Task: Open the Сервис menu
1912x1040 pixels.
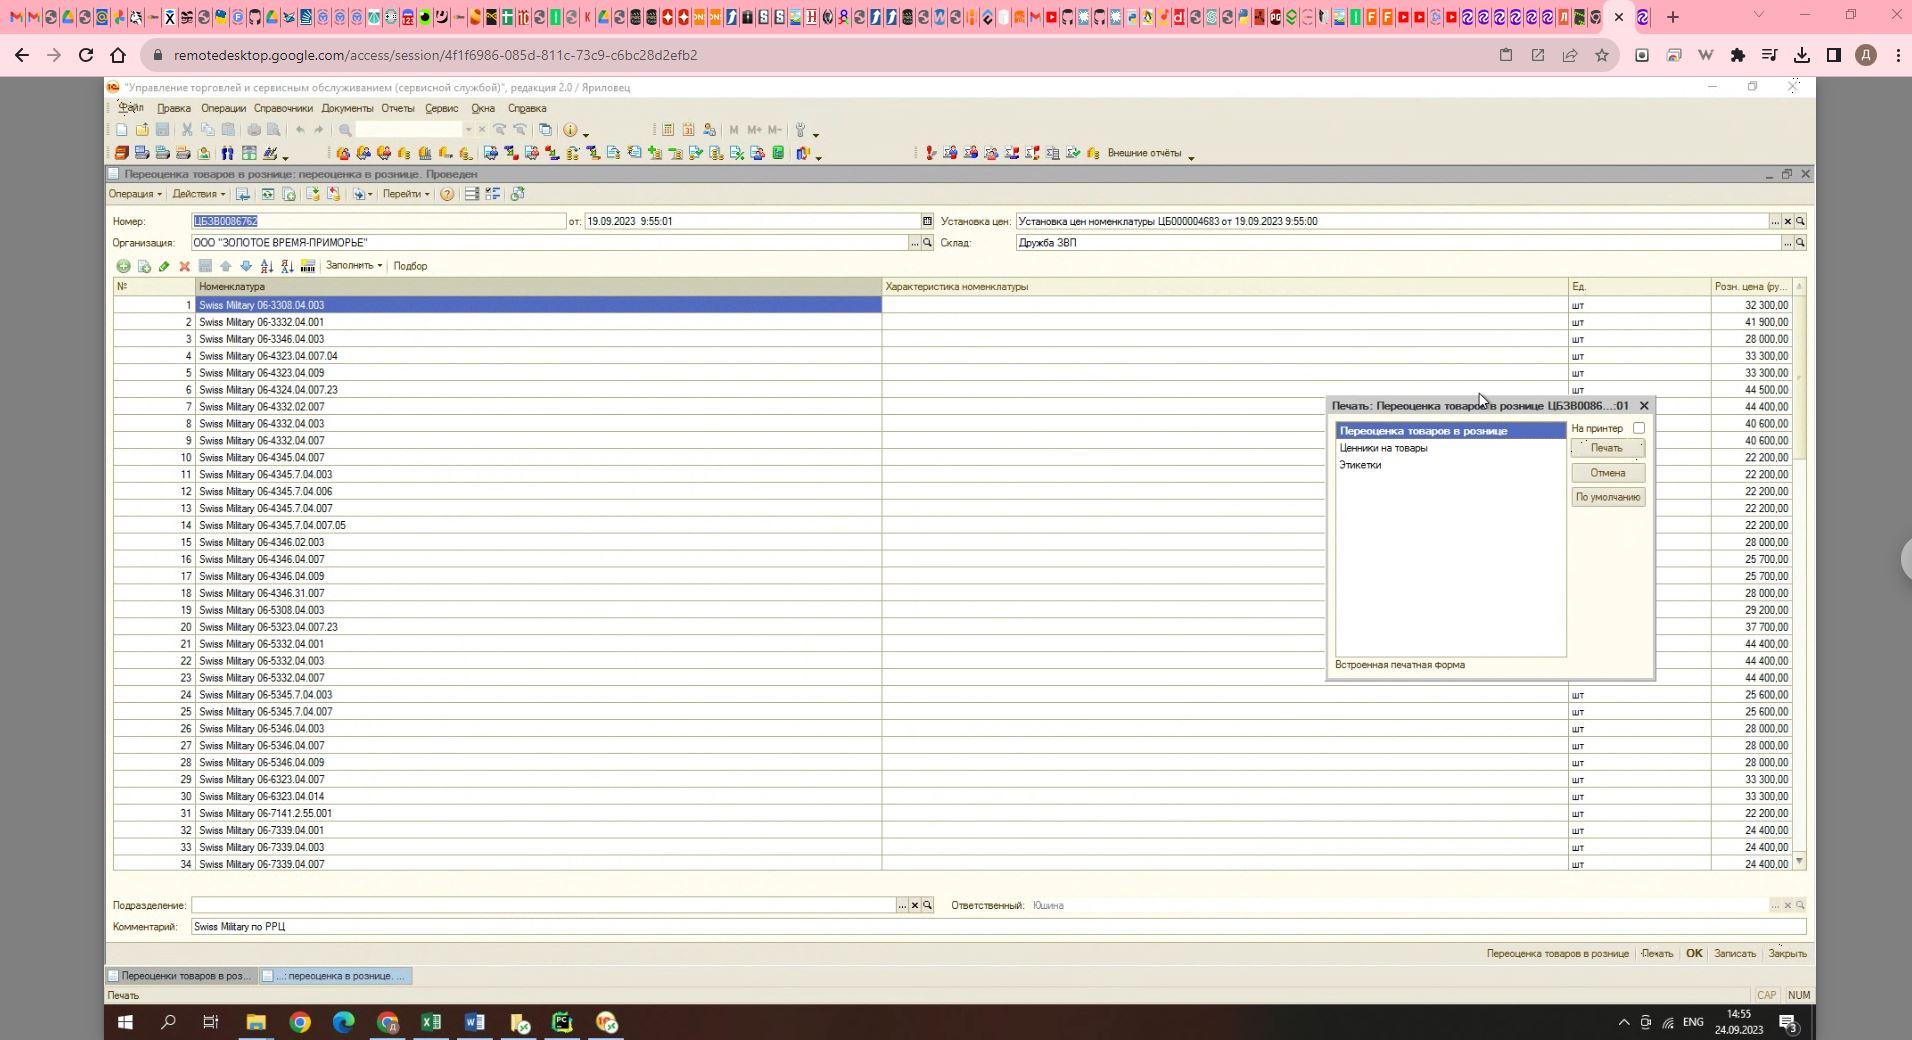Action: (441, 108)
